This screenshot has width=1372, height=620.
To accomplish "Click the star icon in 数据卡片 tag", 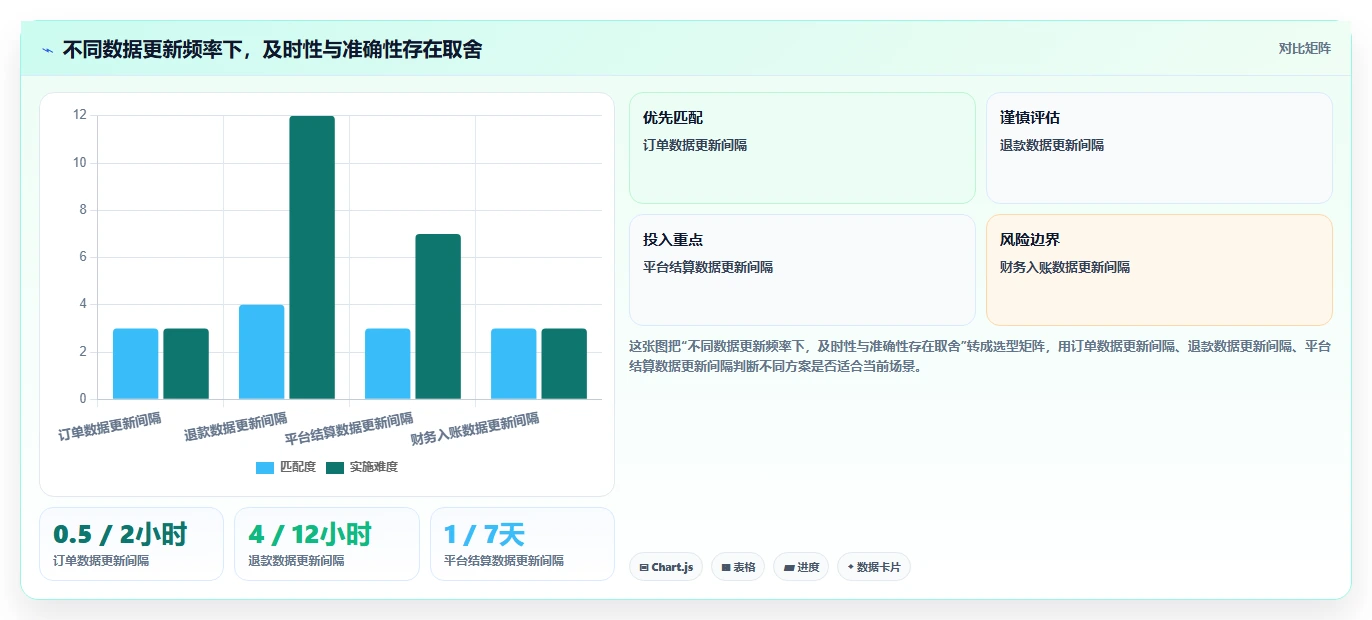I will pyautogui.click(x=850, y=567).
